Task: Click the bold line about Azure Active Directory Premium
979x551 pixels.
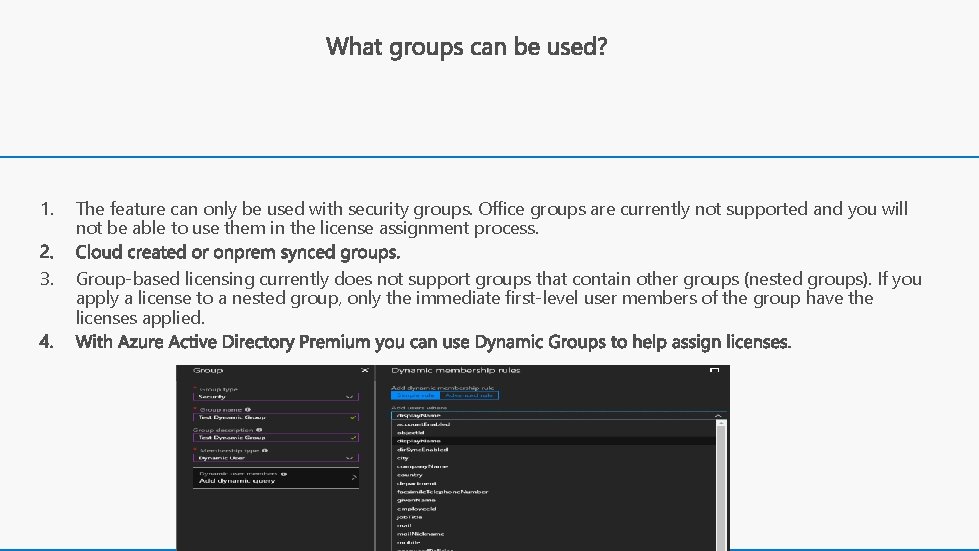Action: [x=433, y=342]
